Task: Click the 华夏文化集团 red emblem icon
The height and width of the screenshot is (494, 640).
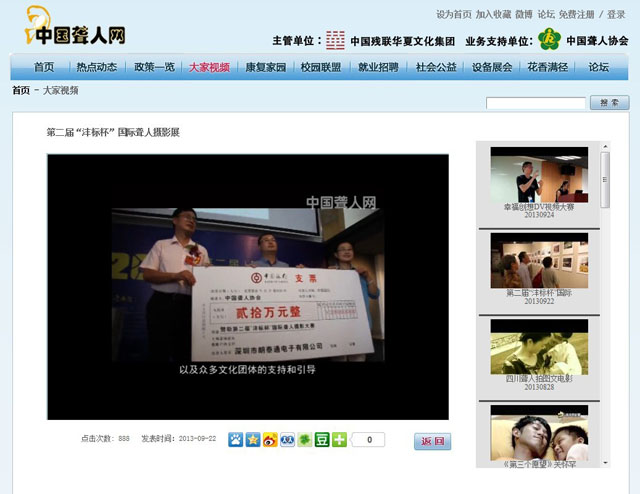Action: [335, 40]
